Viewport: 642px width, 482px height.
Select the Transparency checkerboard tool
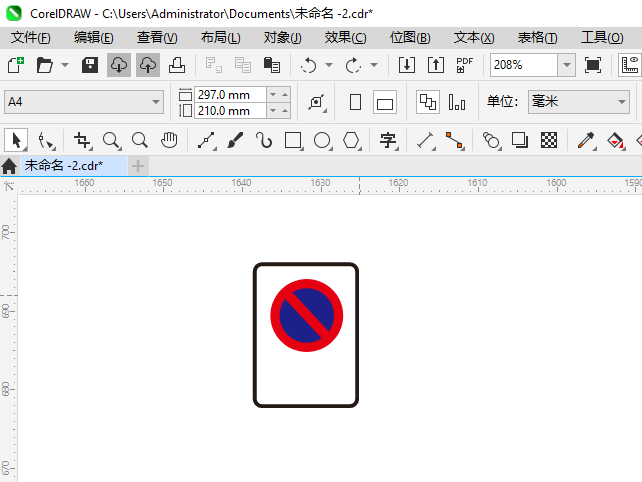tap(549, 140)
